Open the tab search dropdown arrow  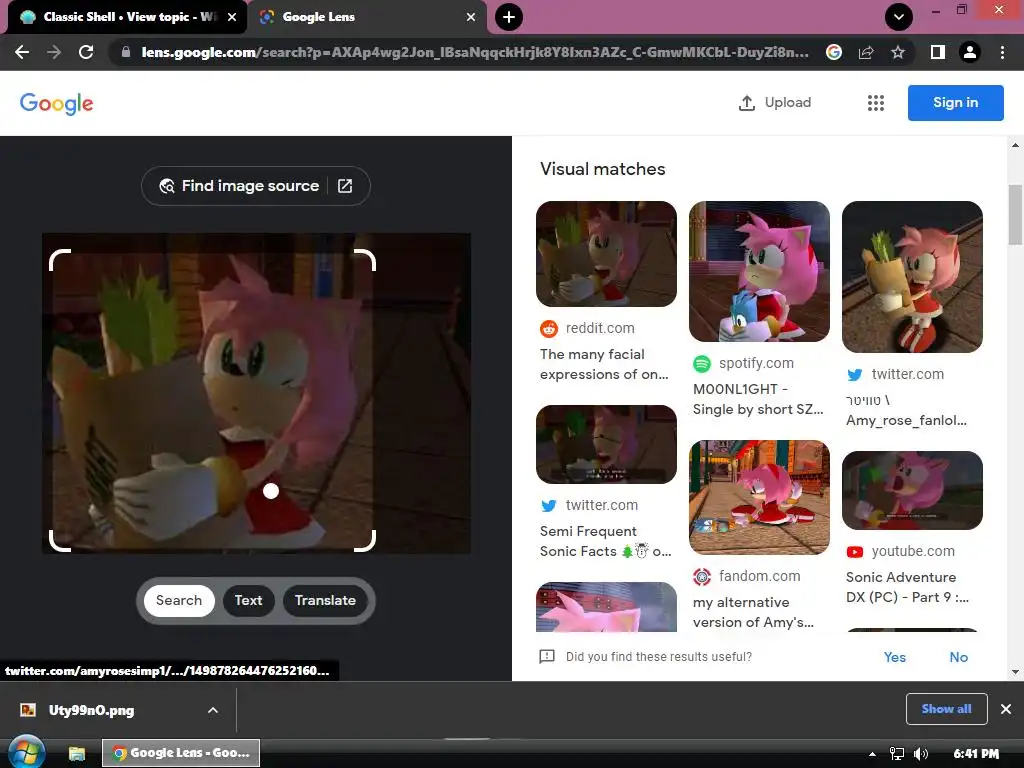[899, 17]
